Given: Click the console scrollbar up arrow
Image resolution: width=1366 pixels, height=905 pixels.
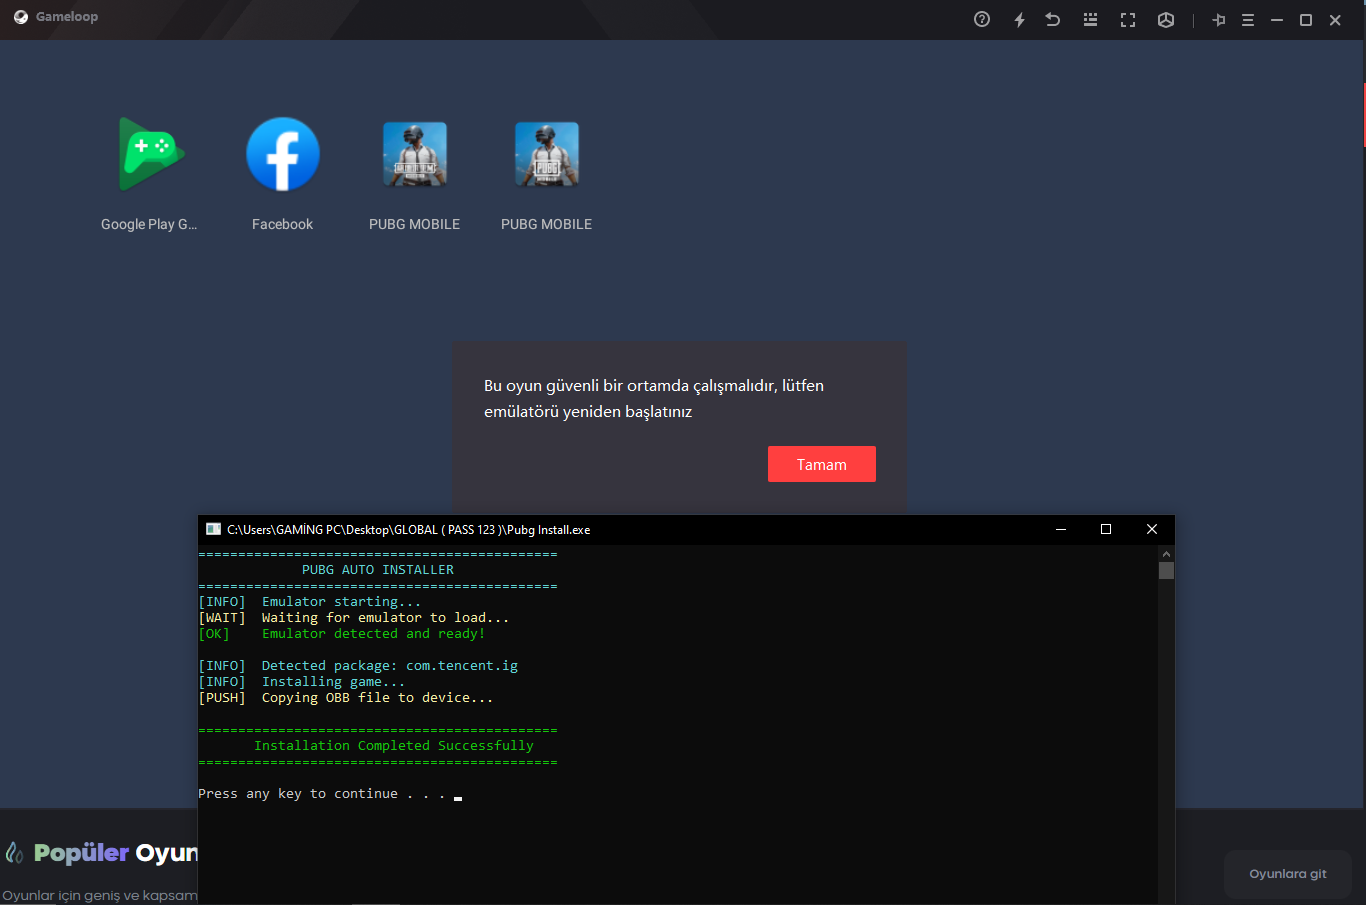Looking at the screenshot, I should [x=1166, y=554].
